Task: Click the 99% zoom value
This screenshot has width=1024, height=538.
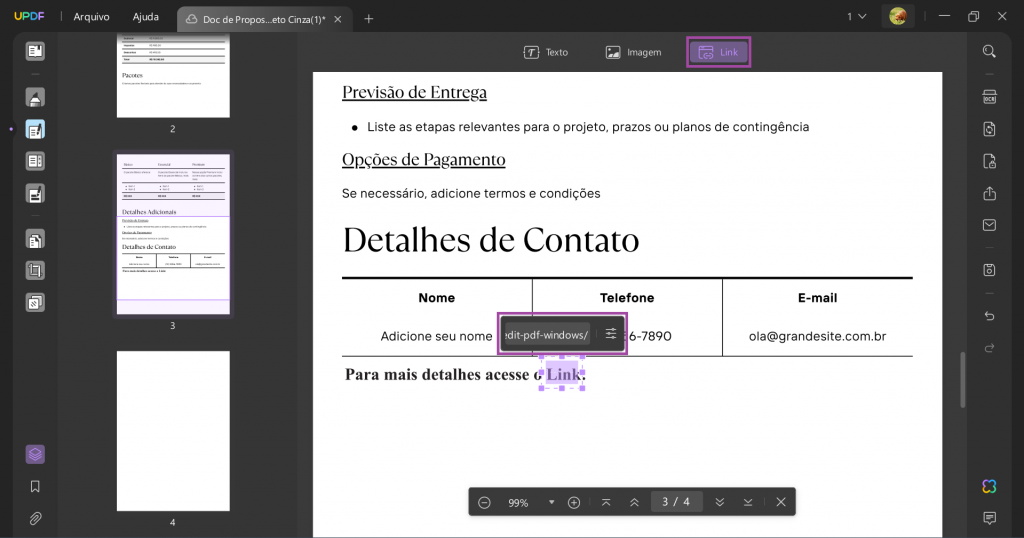Action: (518, 503)
